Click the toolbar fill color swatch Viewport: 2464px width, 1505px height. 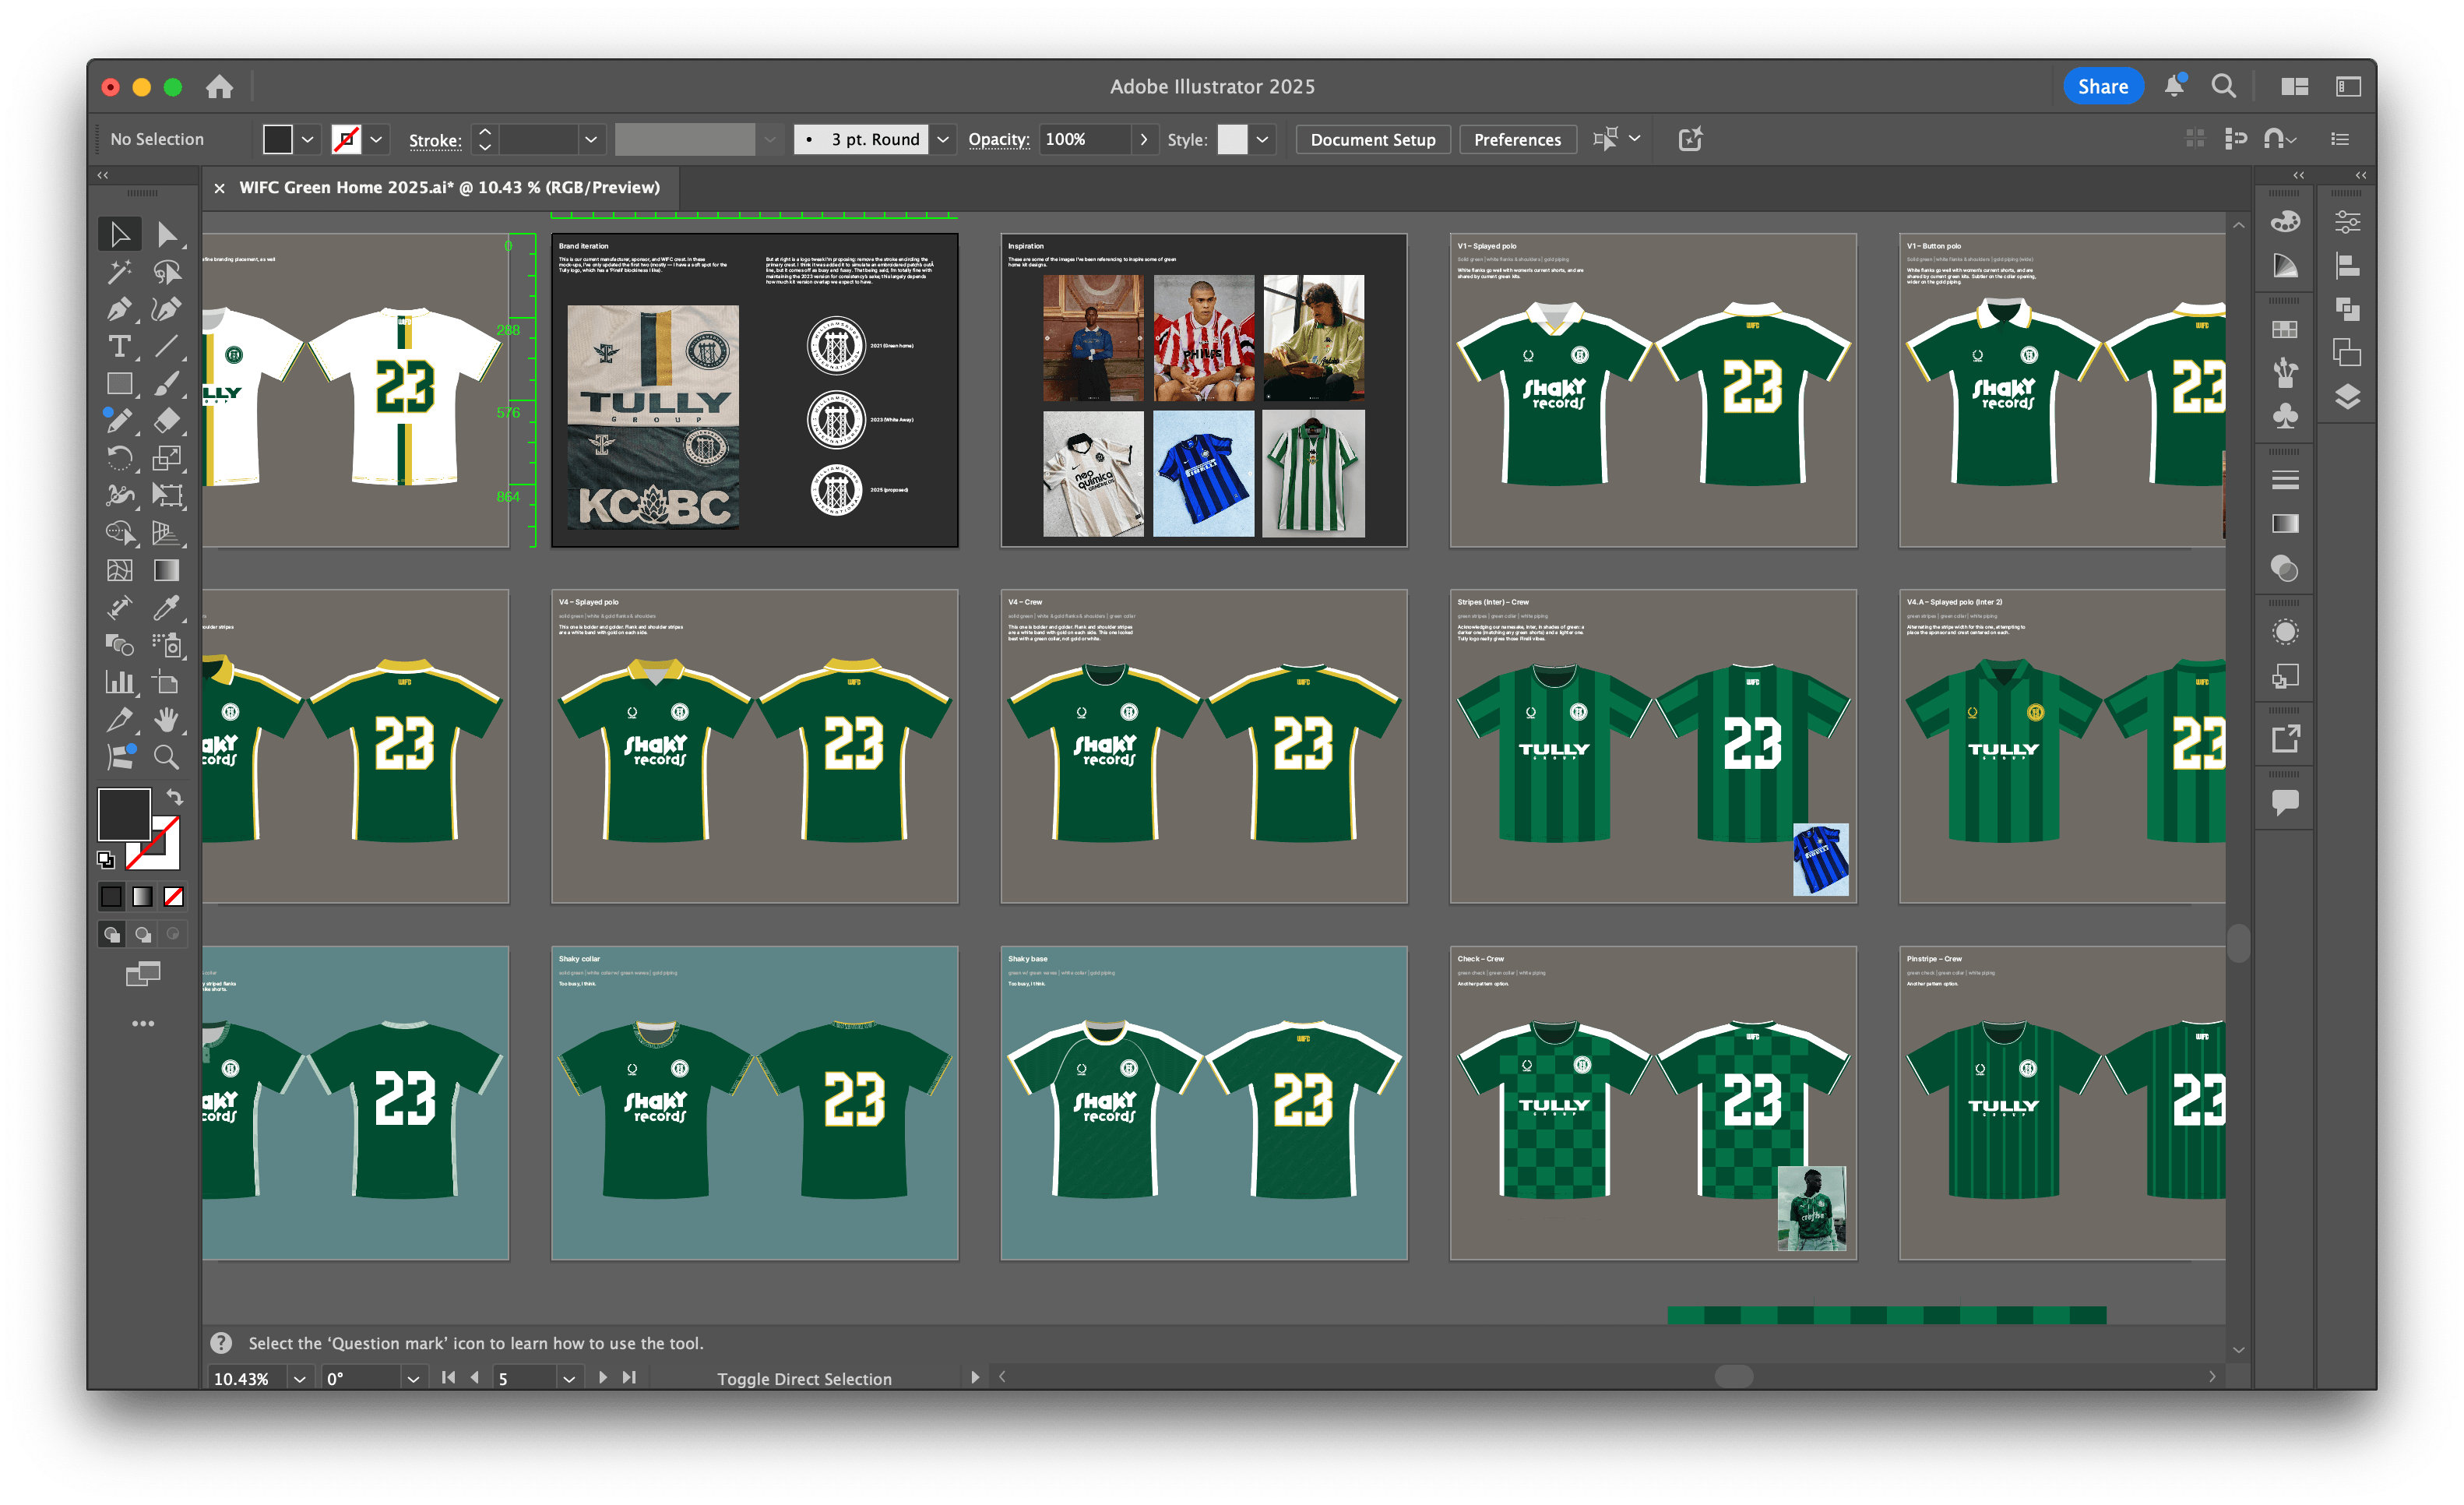124,814
